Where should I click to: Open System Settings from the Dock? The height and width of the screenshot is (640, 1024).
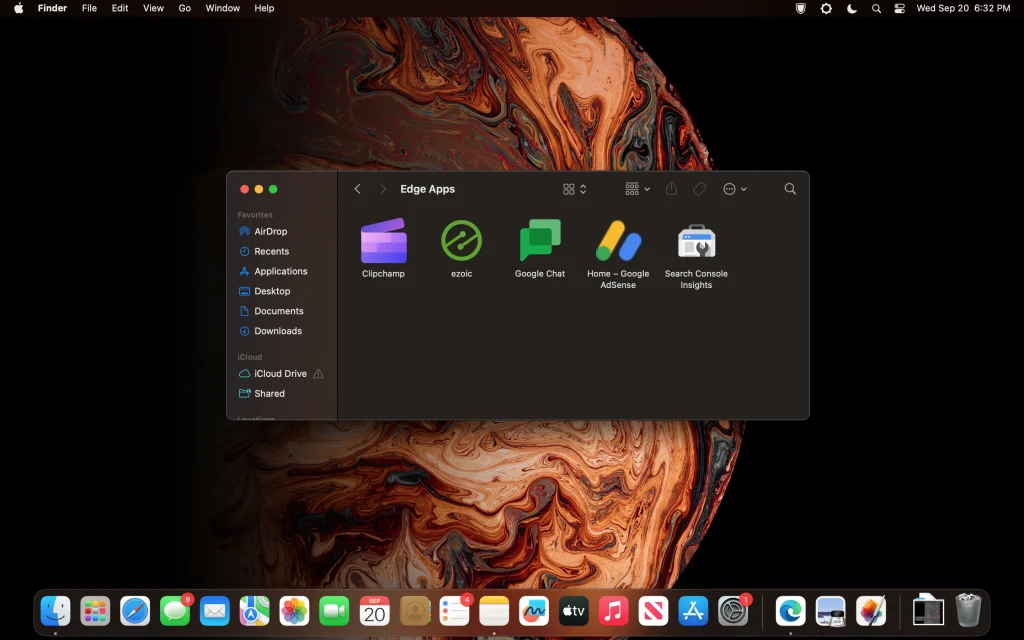click(x=733, y=612)
